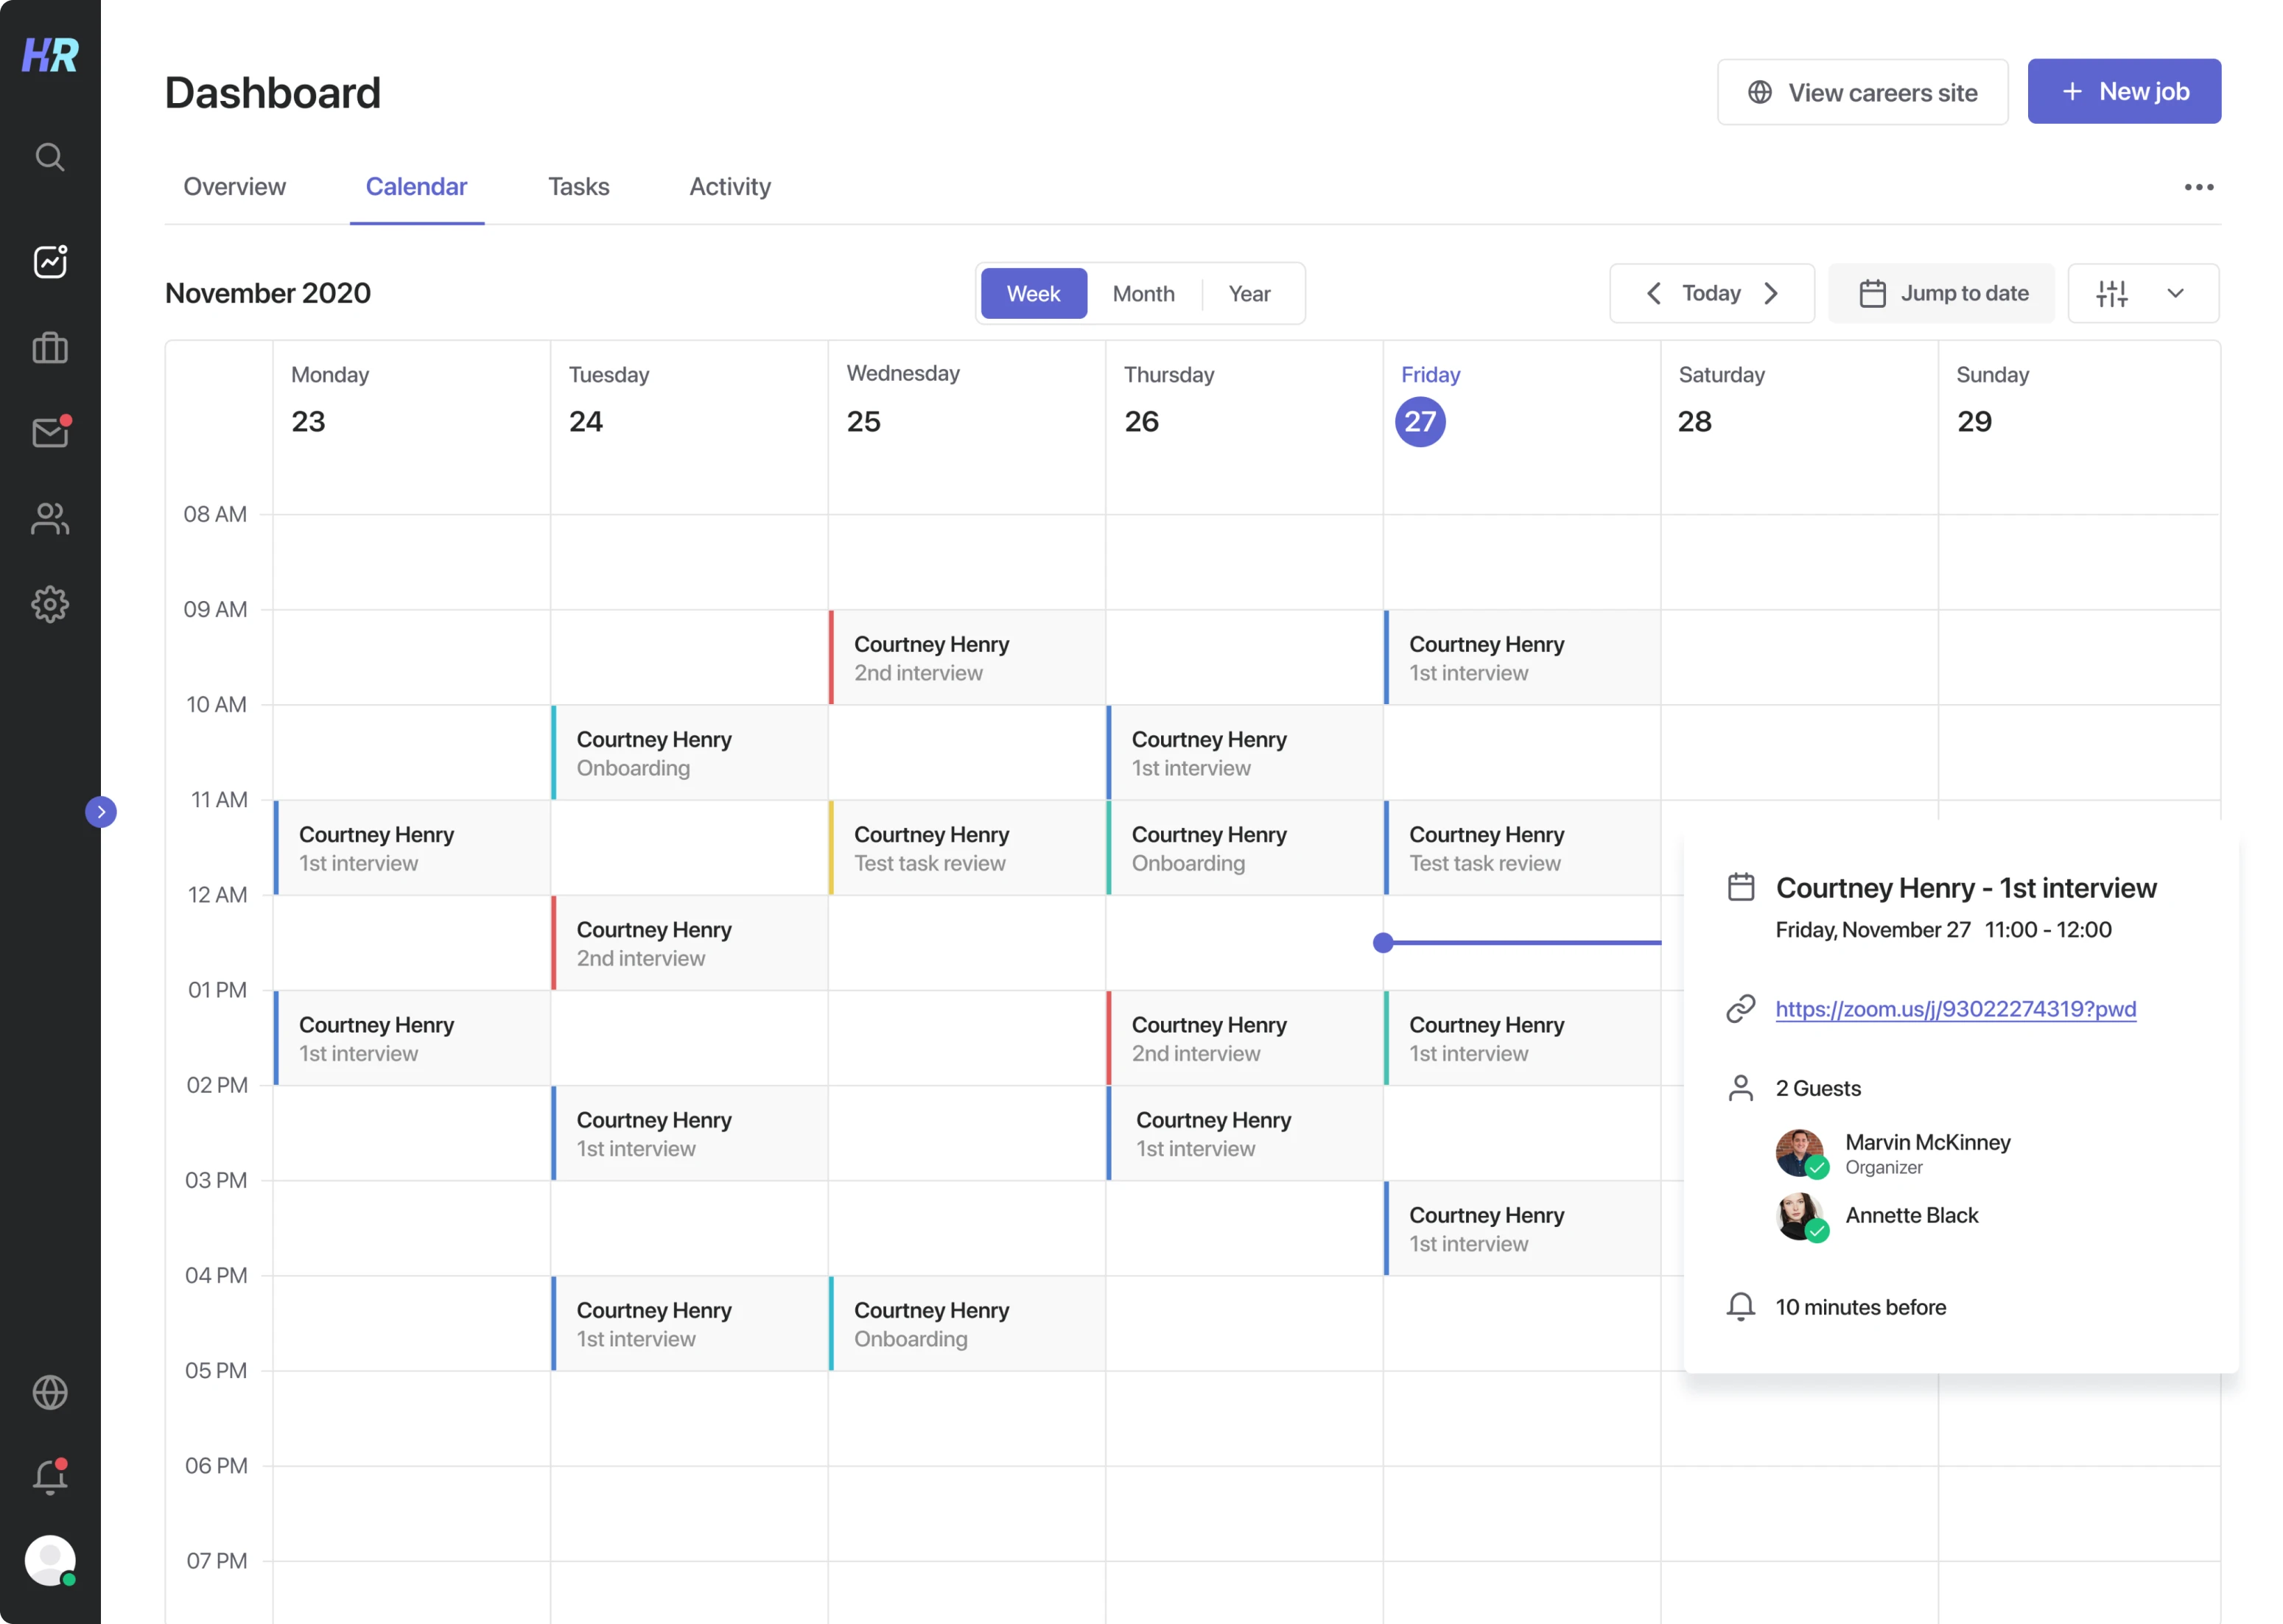This screenshot has height=1624, width=2283.
Task: Open the inbox mail icon with notification dot
Action: pos(49,432)
